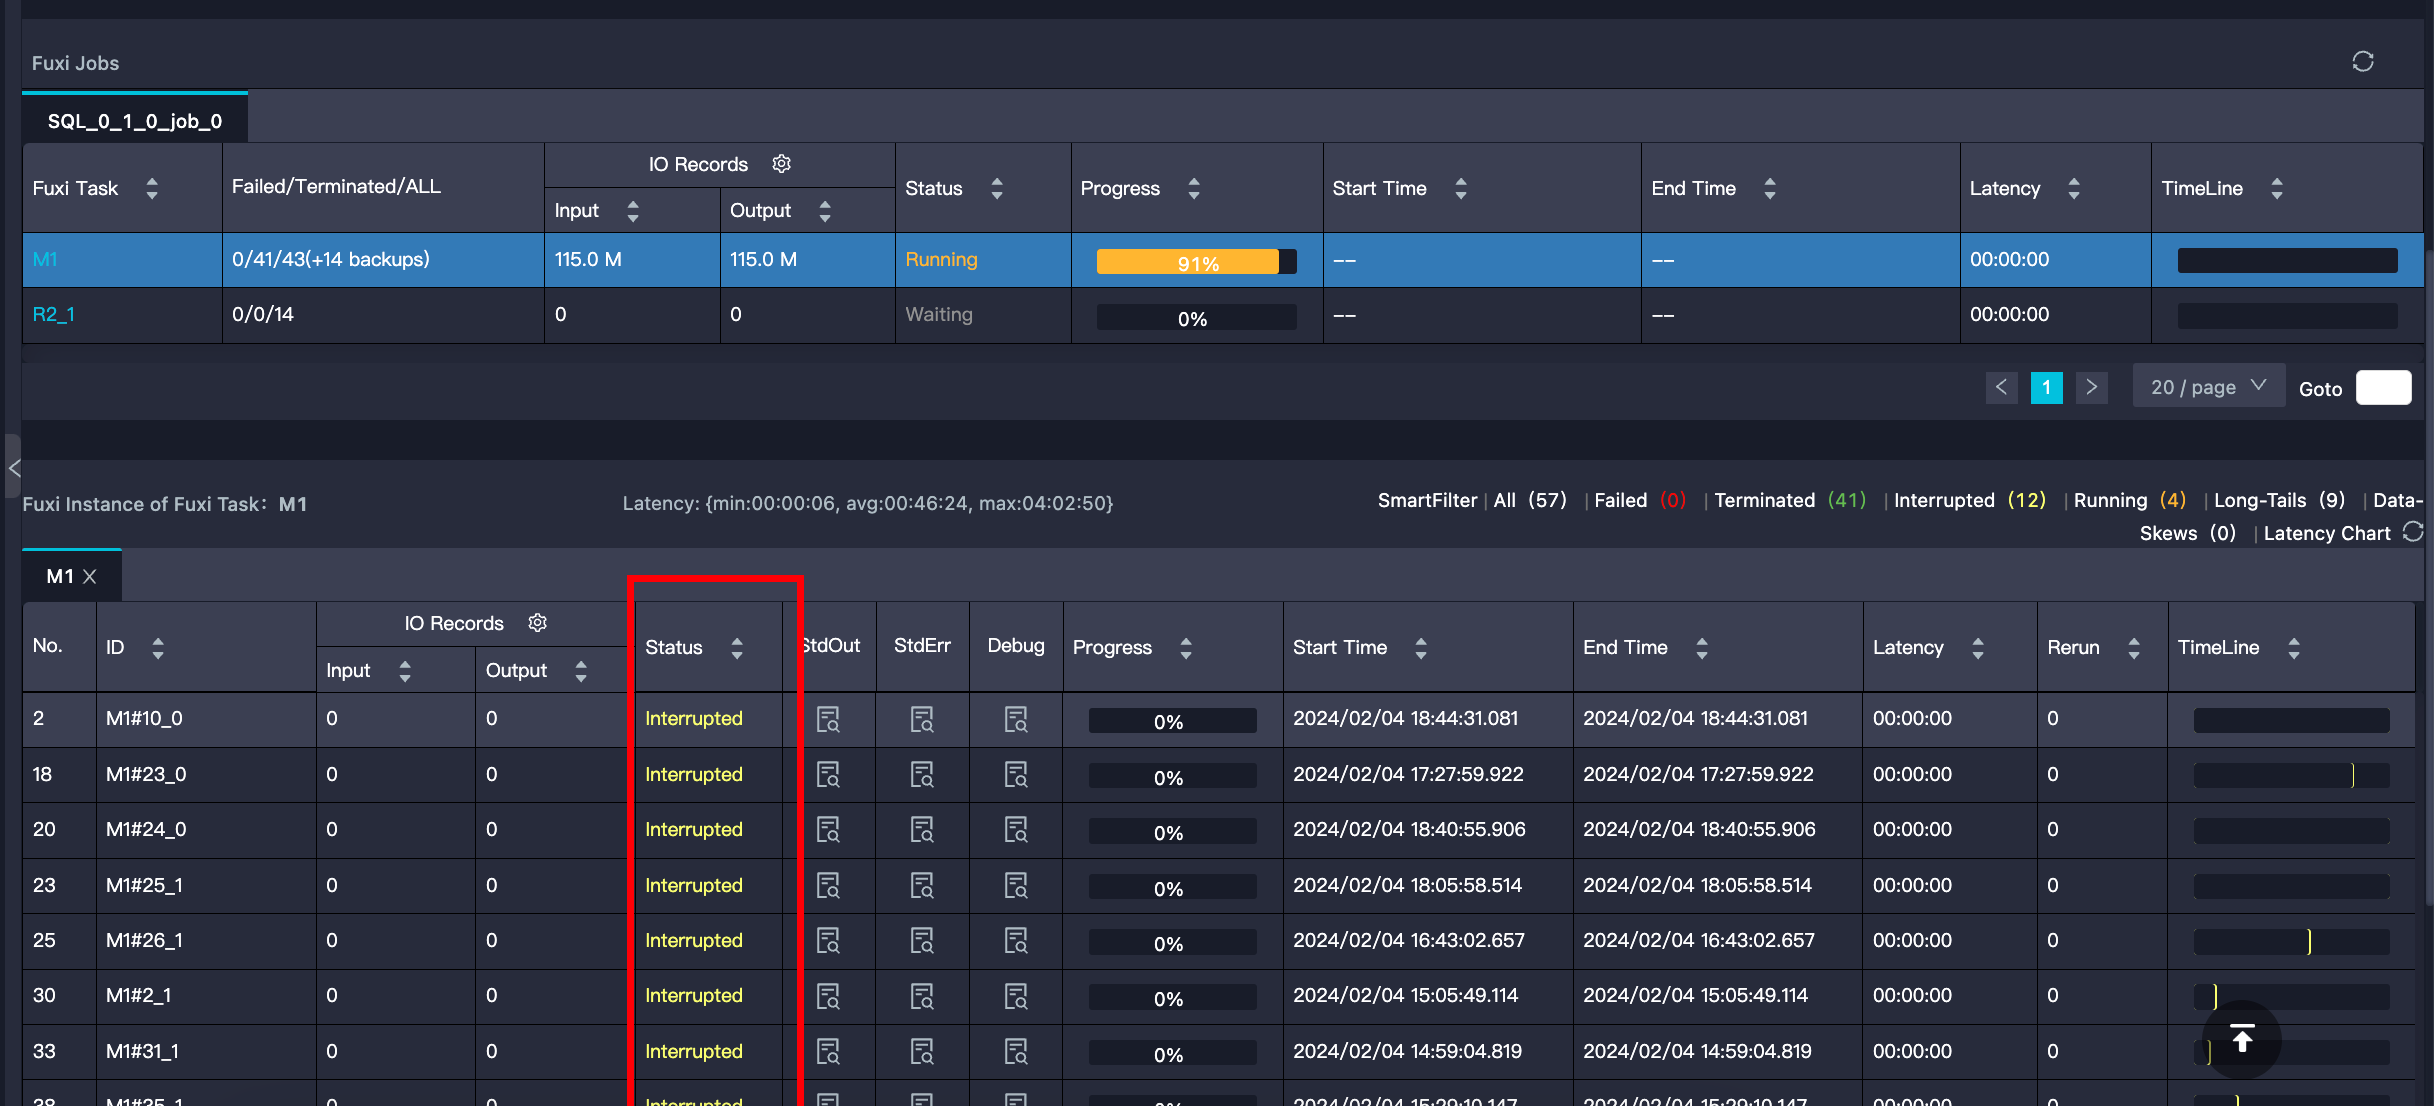Sort instance table by Status column

(x=737, y=648)
